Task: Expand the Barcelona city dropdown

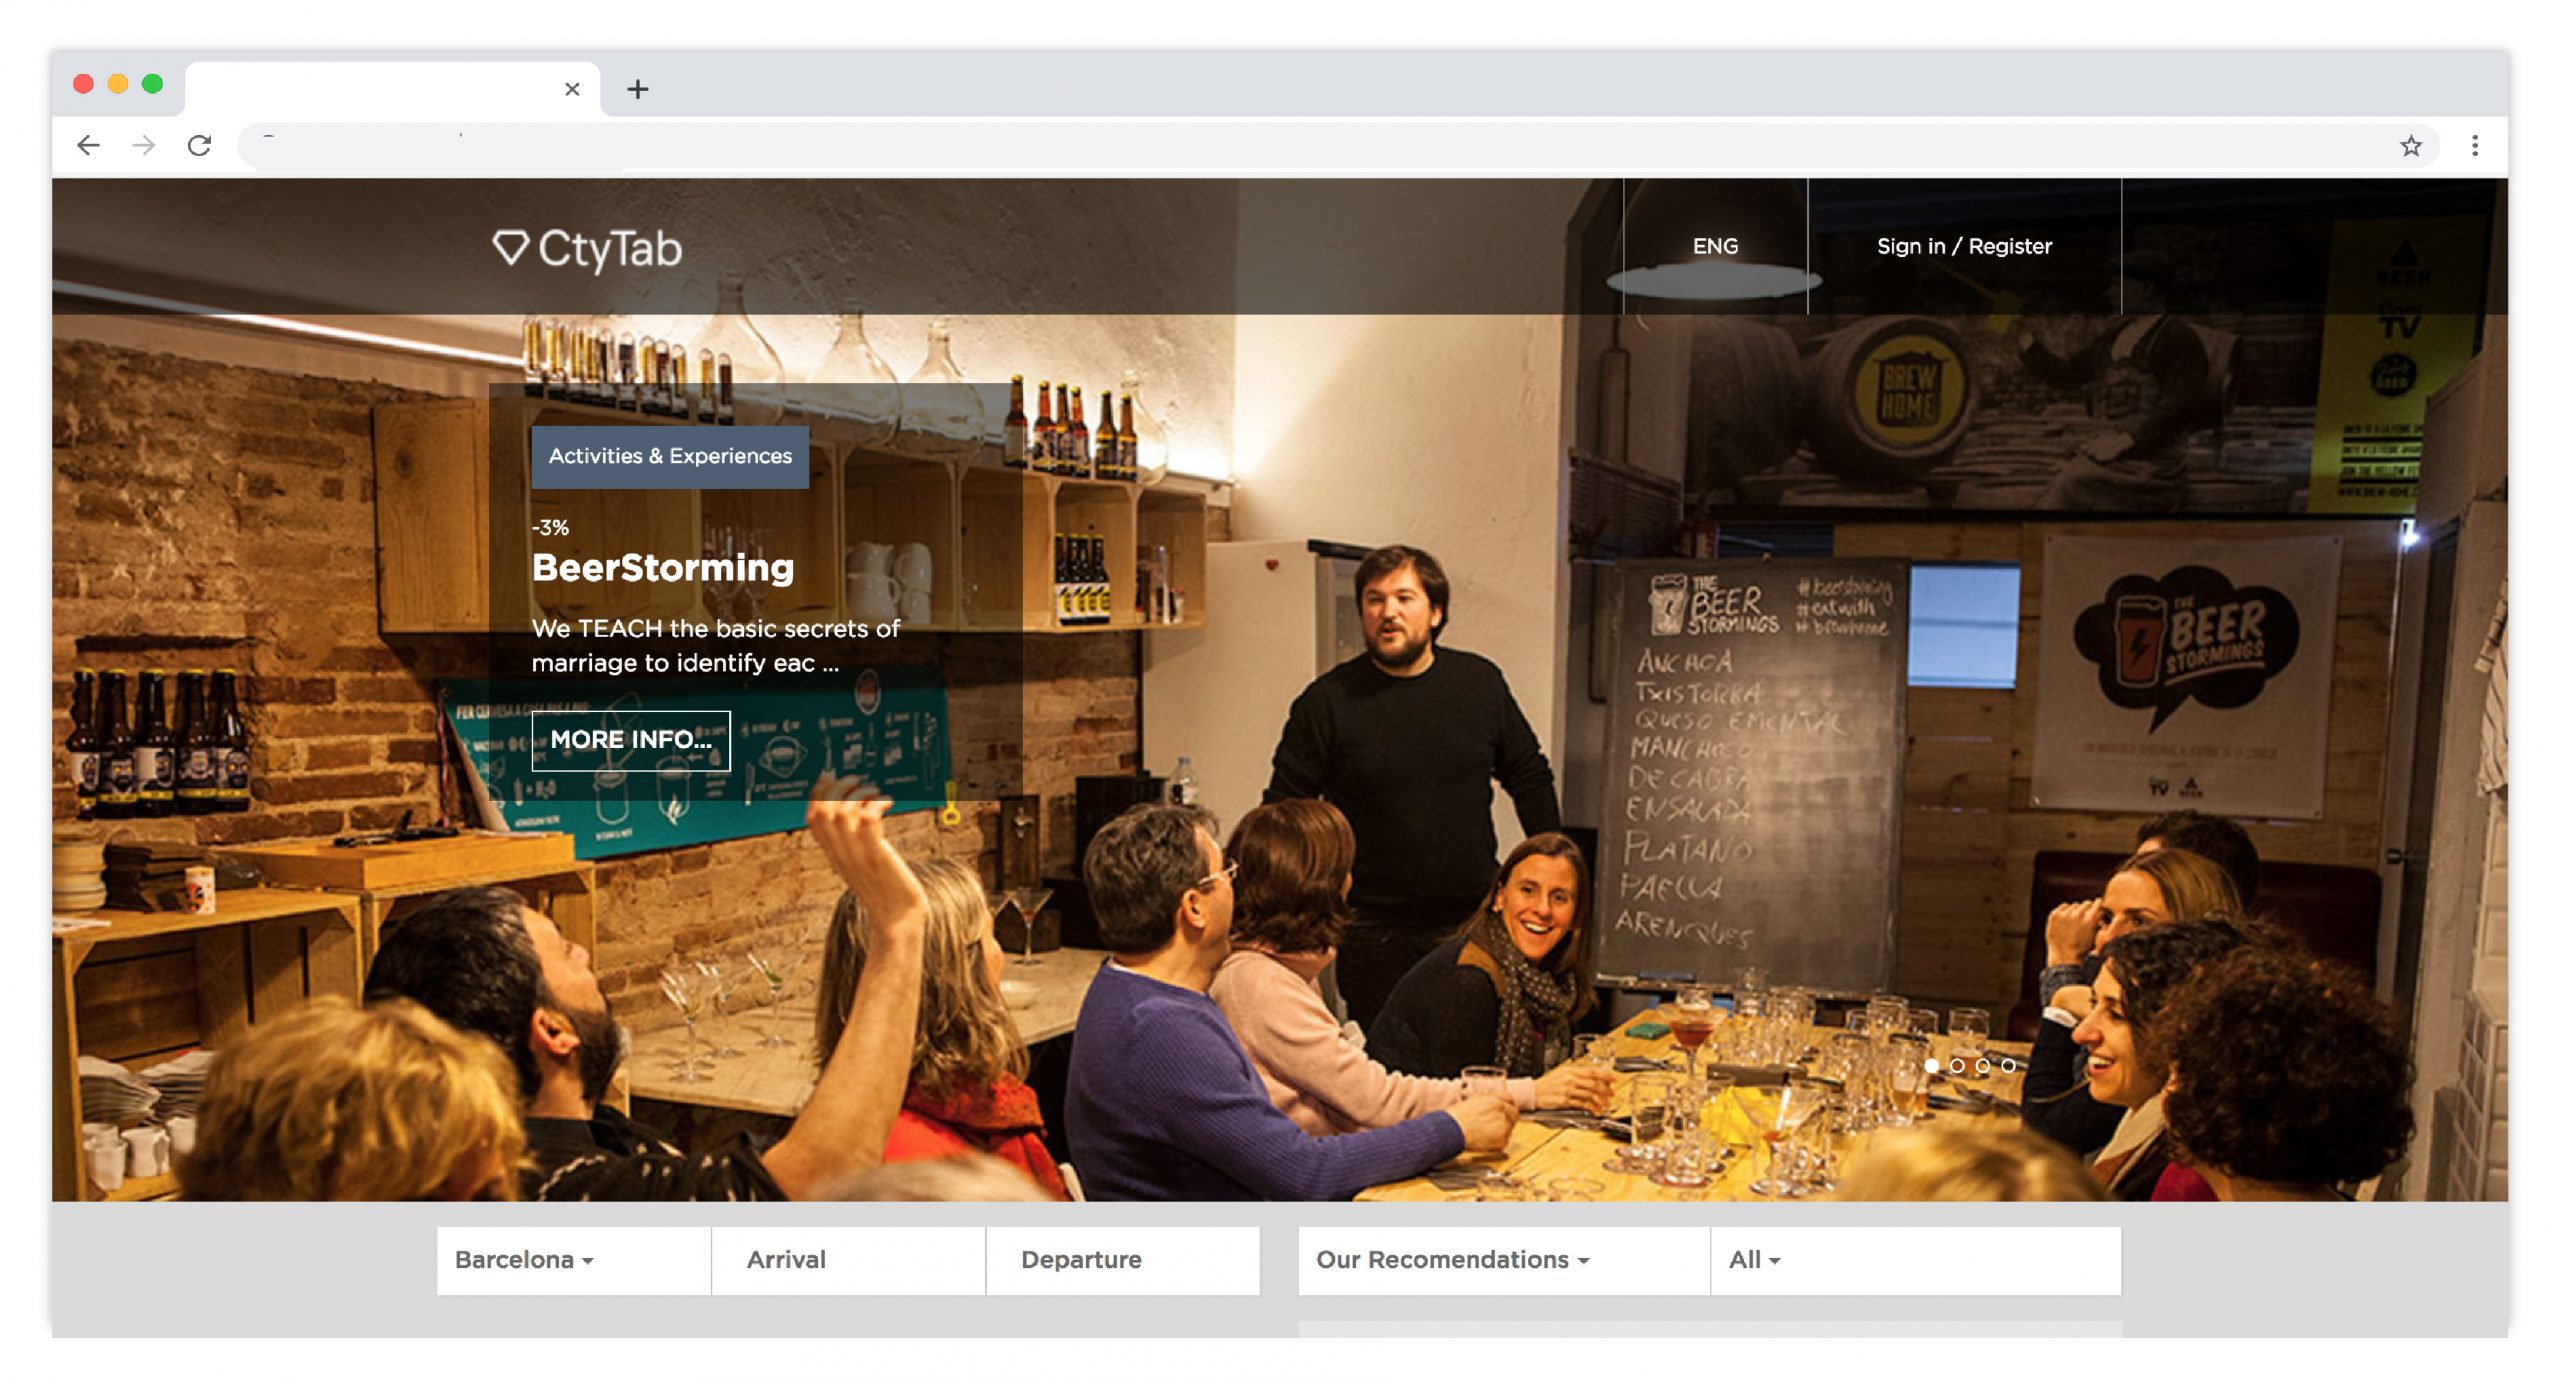Action: 524,1260
